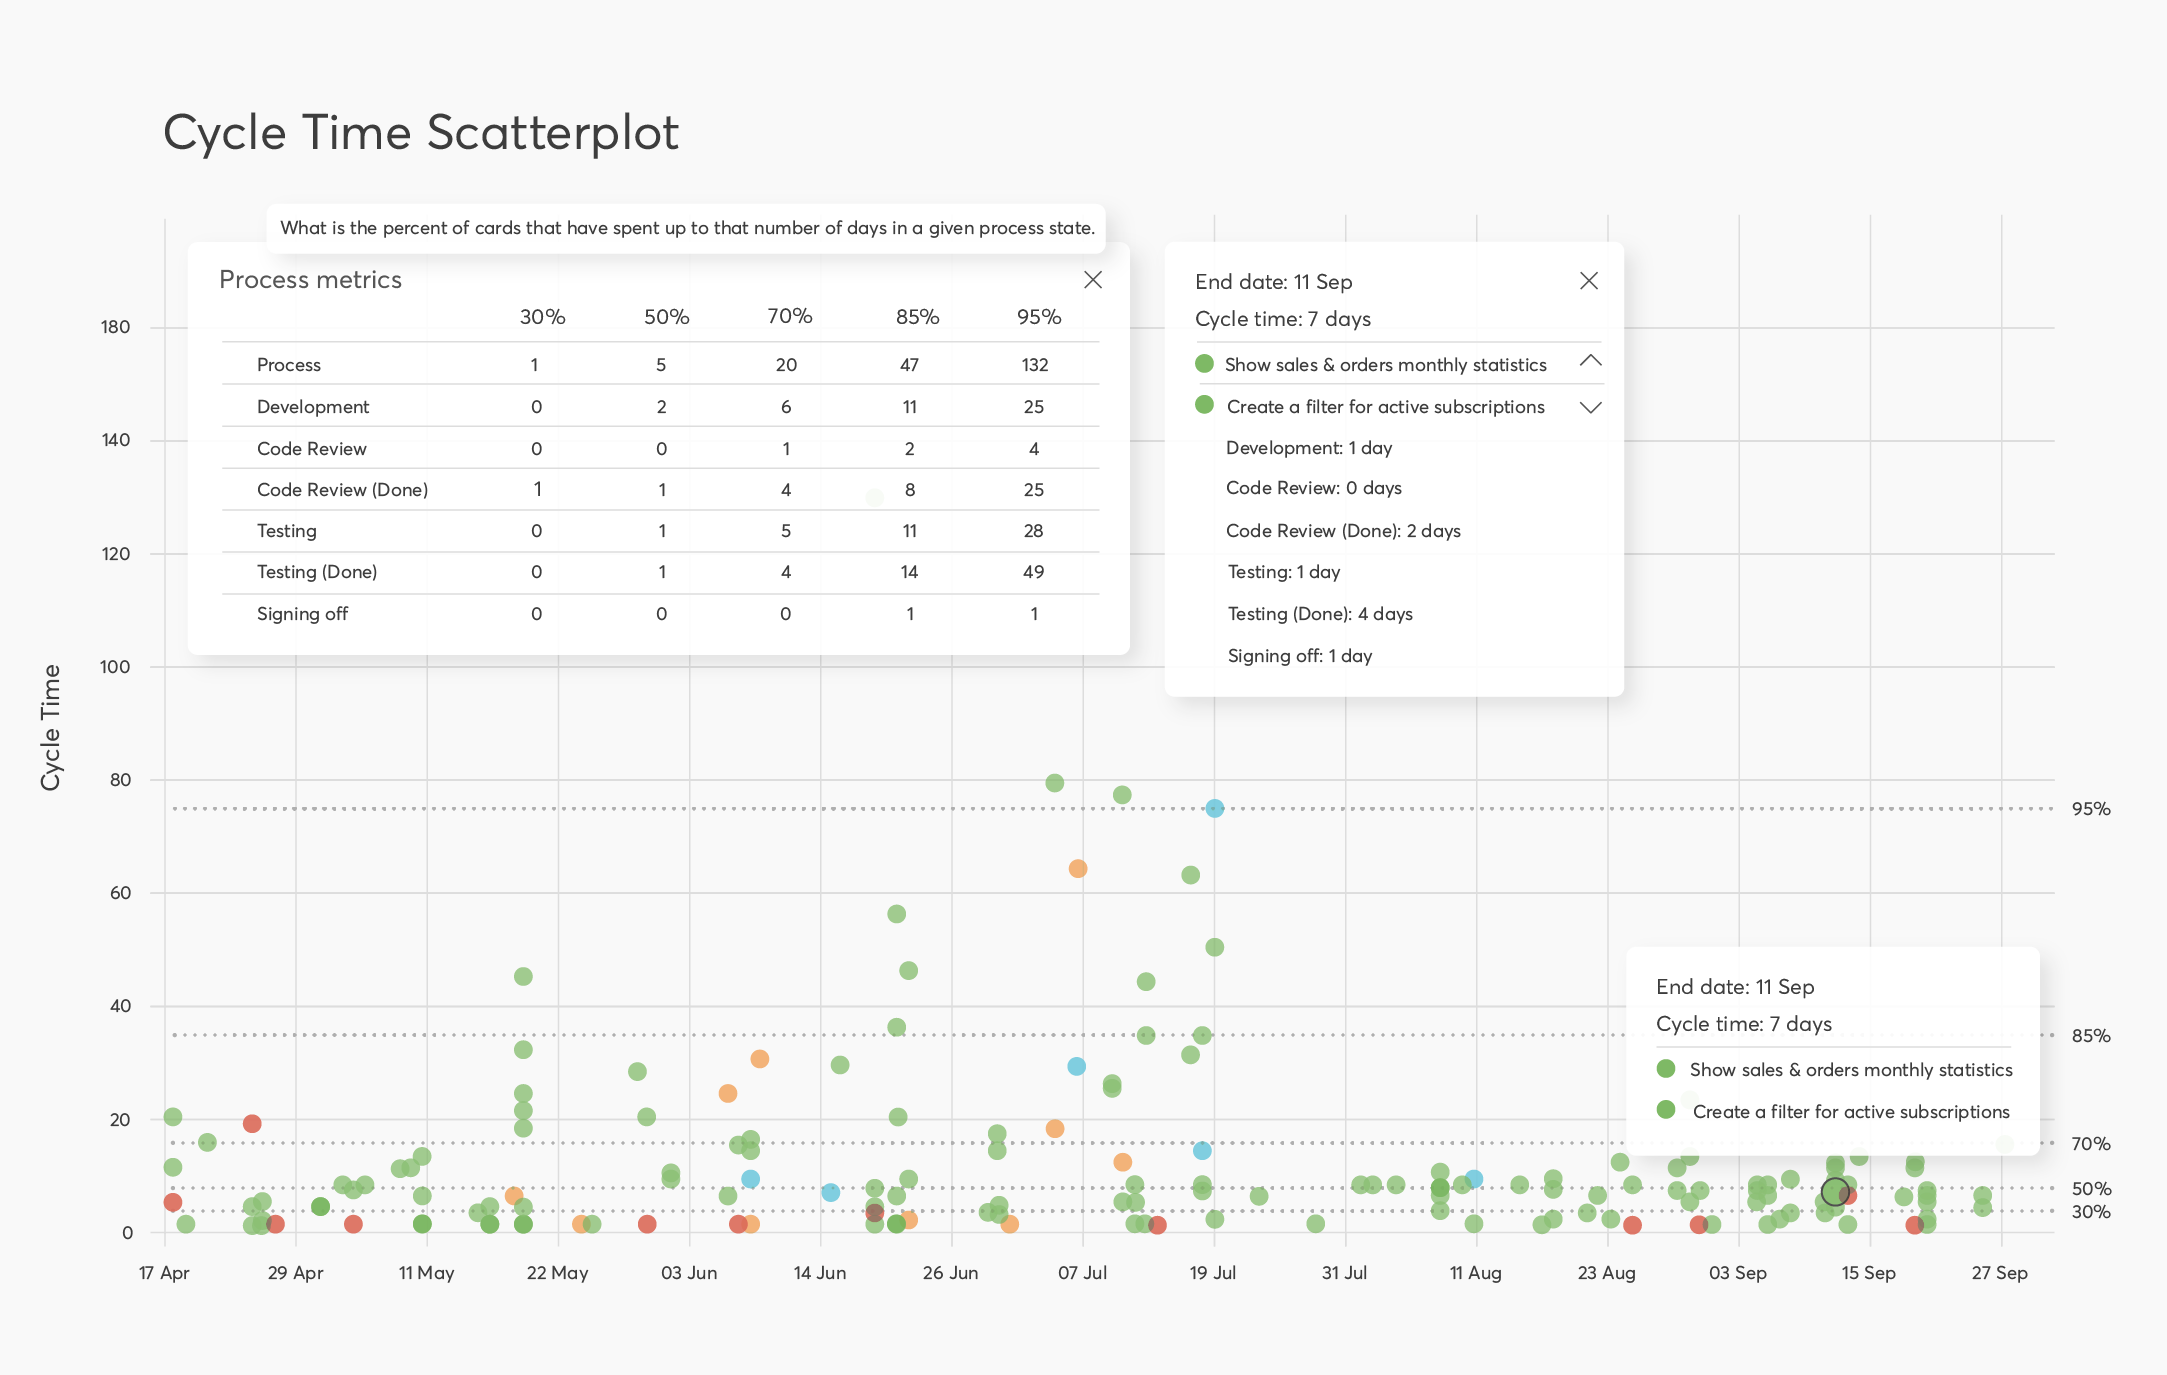2167x1375 pixels.
Task: Select the orange outlier point near 07 Jul
Action: pyautogui.click(x=1080, y=869)
